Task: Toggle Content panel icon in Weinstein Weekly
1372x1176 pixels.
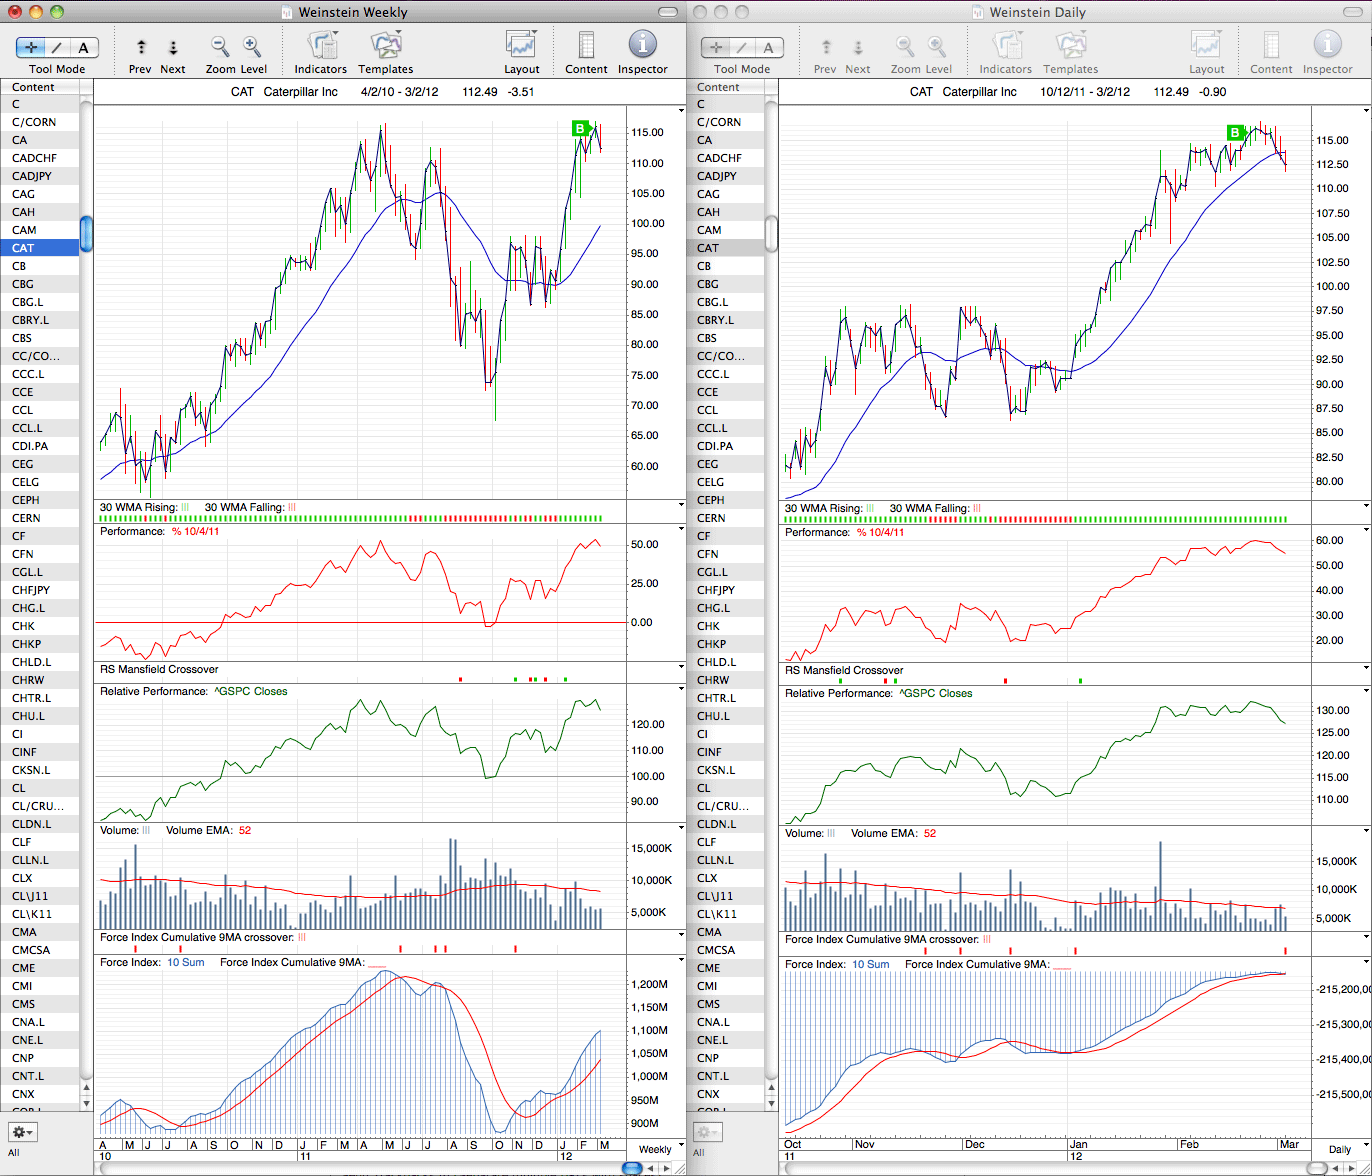Action: pos(586,45)
